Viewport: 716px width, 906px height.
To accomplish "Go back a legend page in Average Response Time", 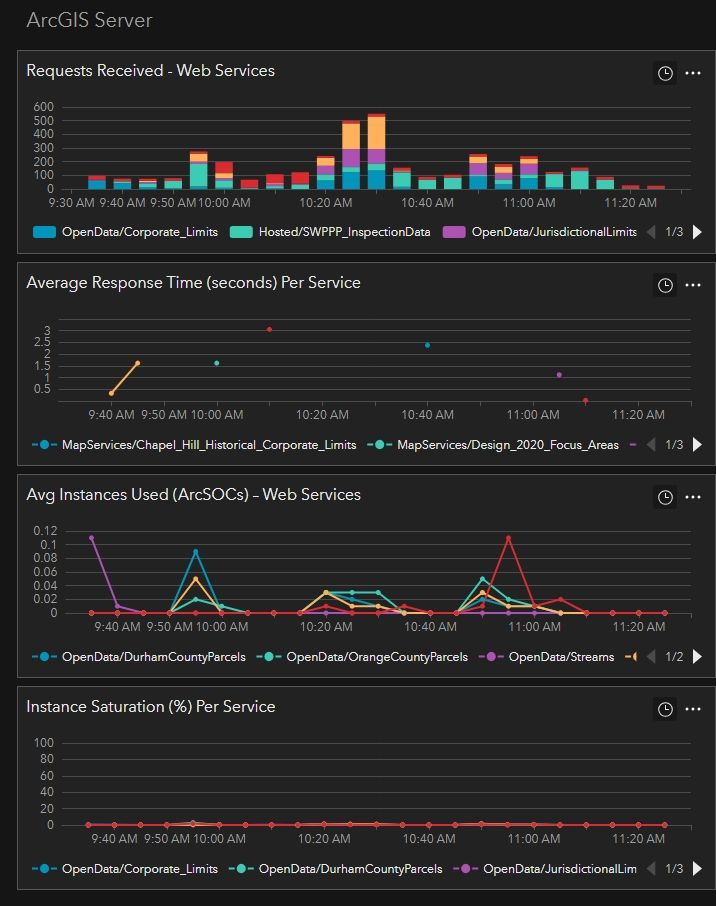I will [x=651, y=445].
